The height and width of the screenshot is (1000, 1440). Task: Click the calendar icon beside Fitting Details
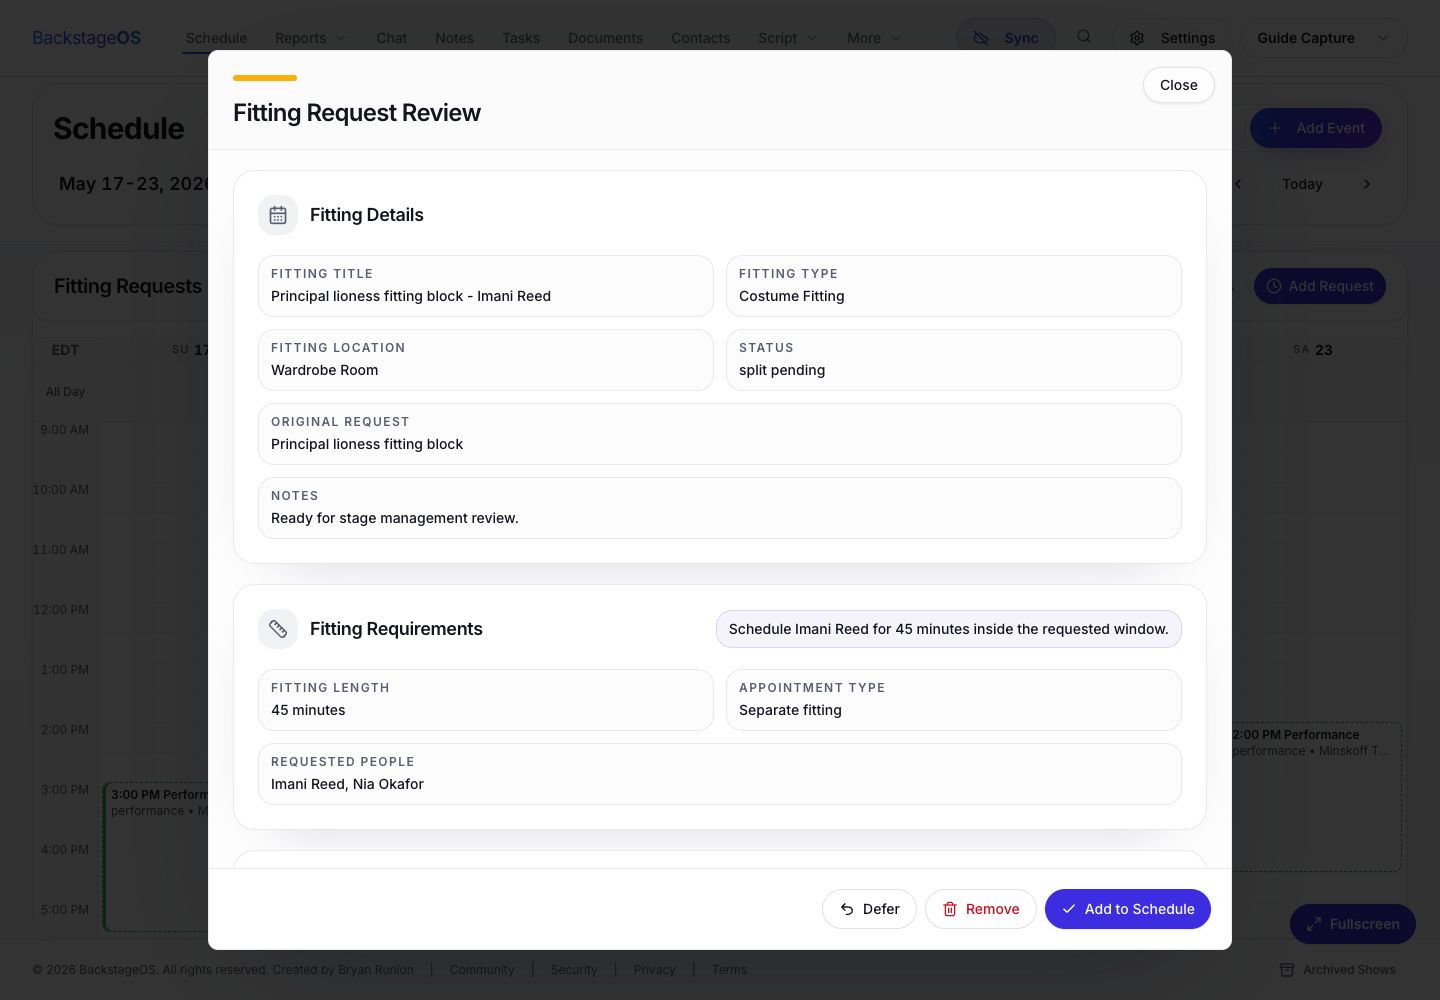pos(278,215)
